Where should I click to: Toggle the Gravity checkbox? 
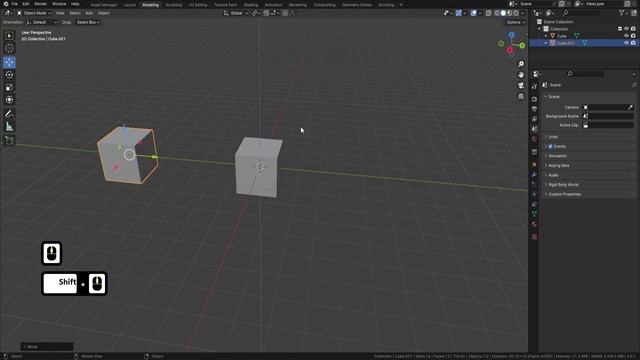pos(550,146)
